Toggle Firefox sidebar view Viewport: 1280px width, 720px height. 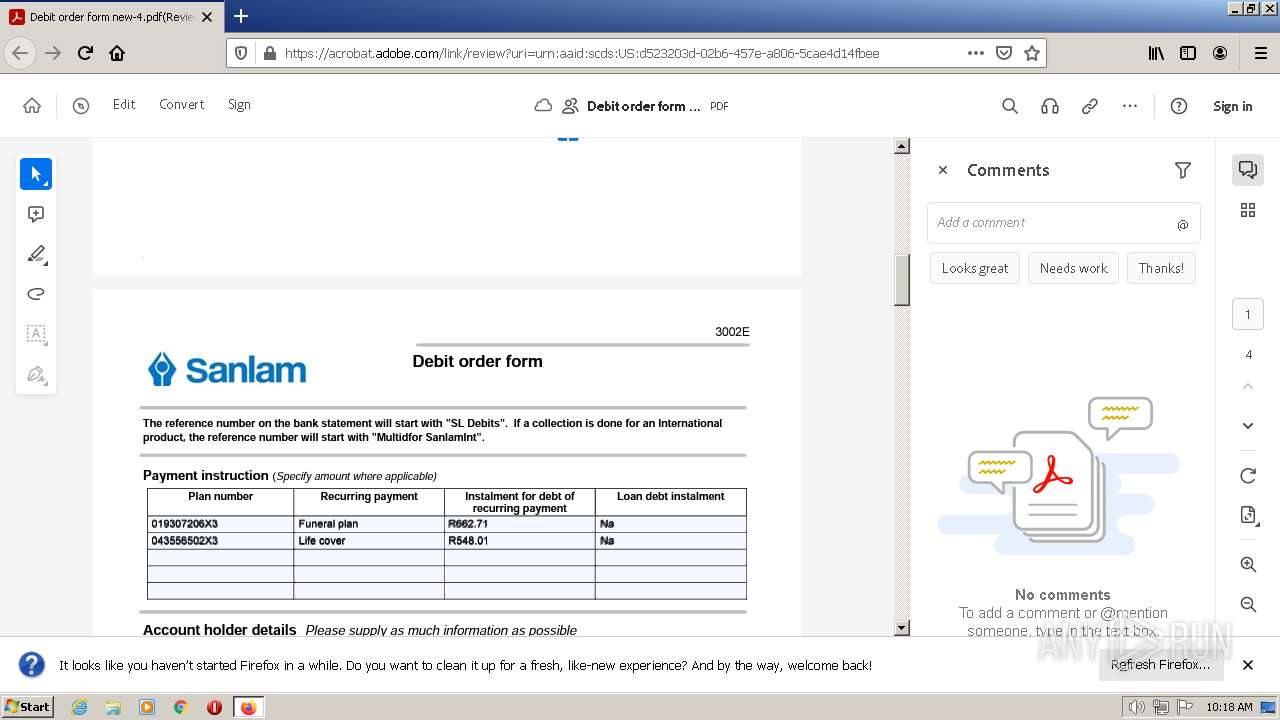[1188, 53]
